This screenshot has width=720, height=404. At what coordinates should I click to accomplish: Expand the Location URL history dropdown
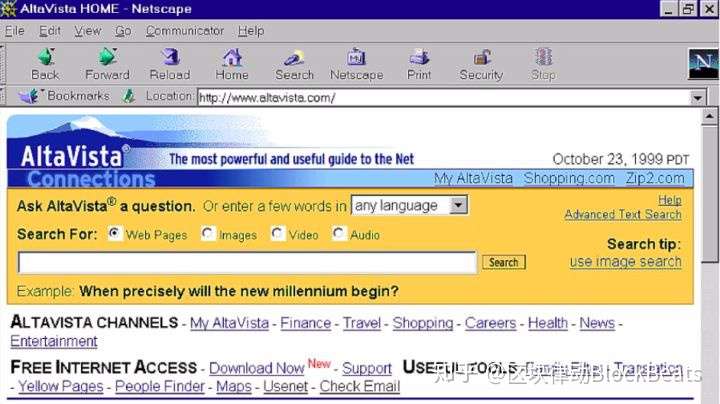point(697,98)
